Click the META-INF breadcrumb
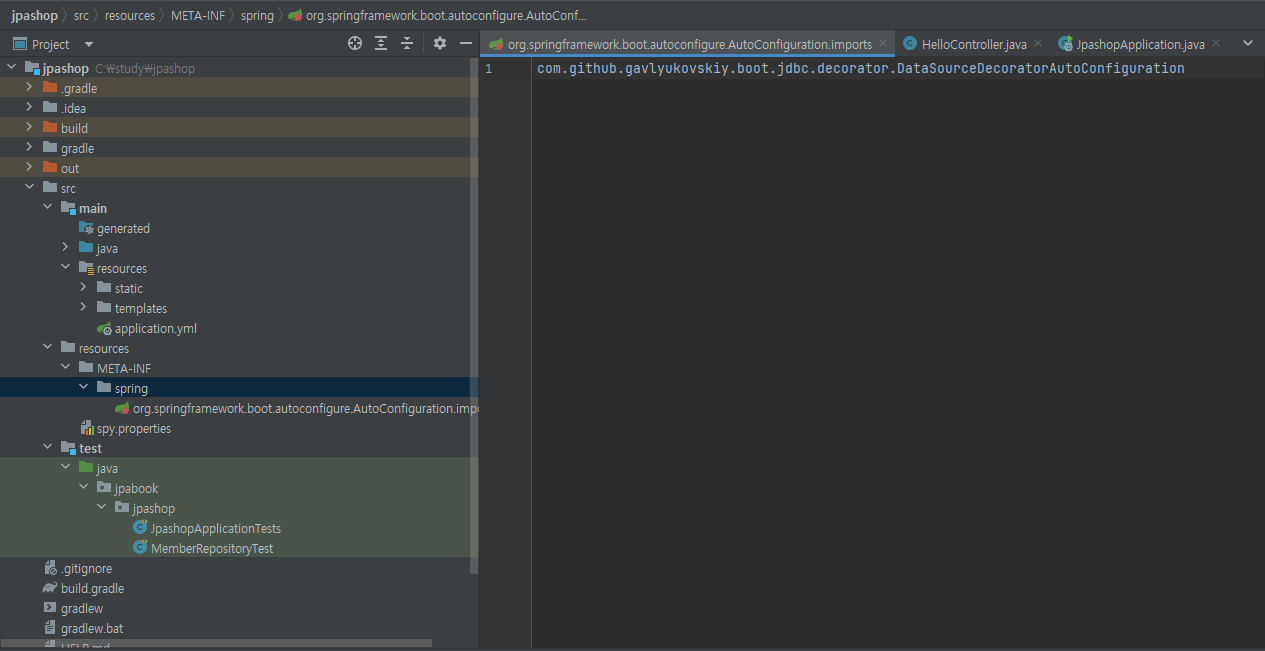Image resolution: width=1265 pixels, height=651 pixels. click(x=196, y=16)
